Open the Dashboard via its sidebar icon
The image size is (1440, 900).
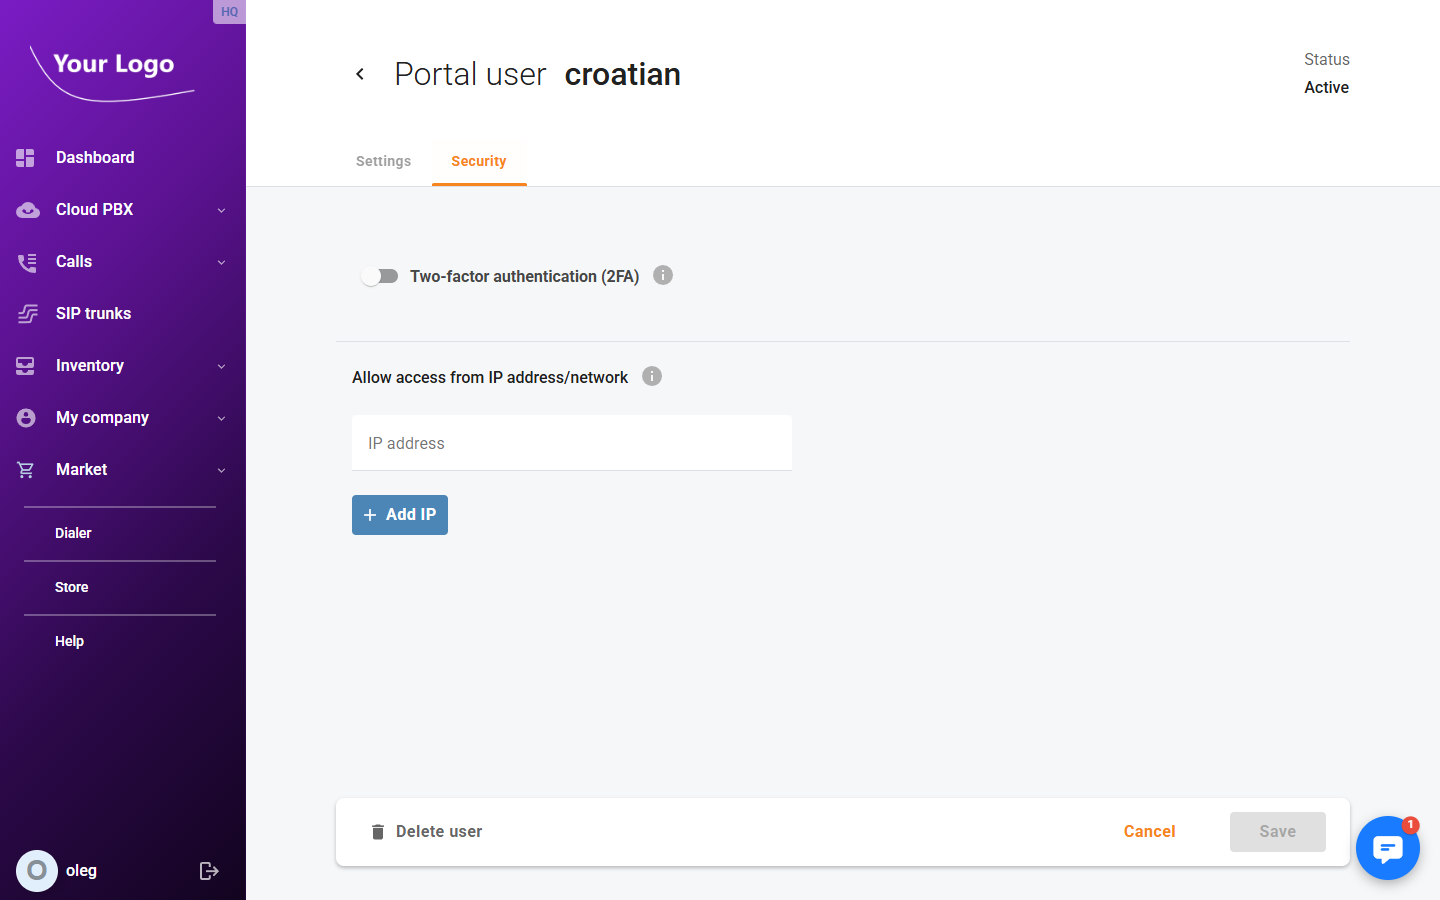(25, 157)
